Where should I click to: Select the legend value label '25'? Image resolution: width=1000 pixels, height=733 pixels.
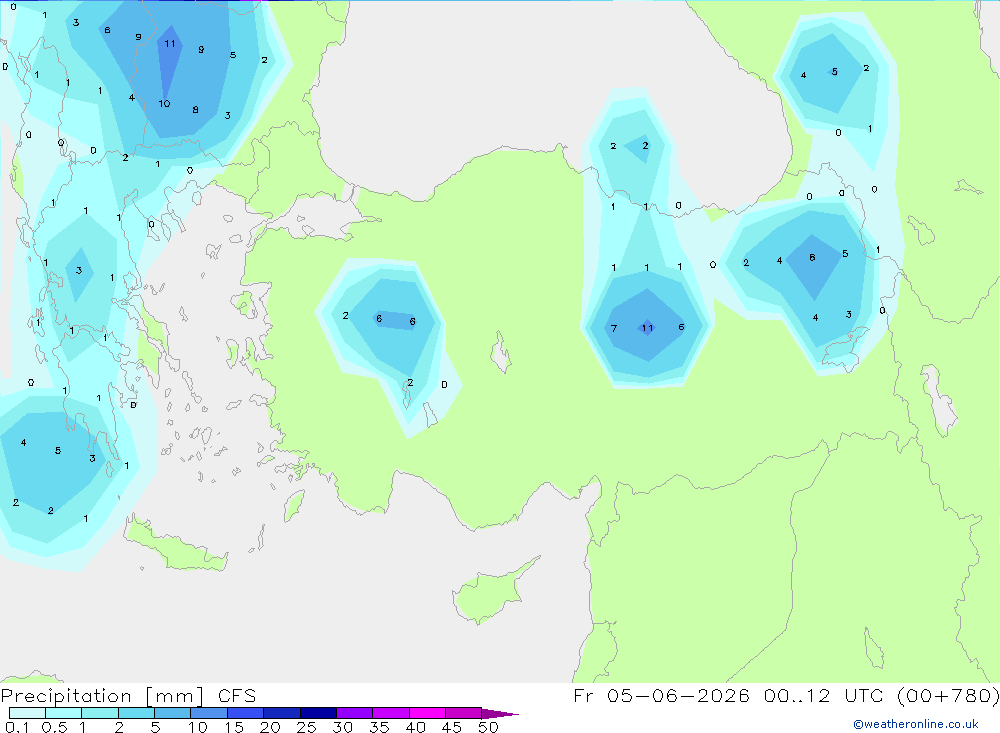(x=306, y=727)
